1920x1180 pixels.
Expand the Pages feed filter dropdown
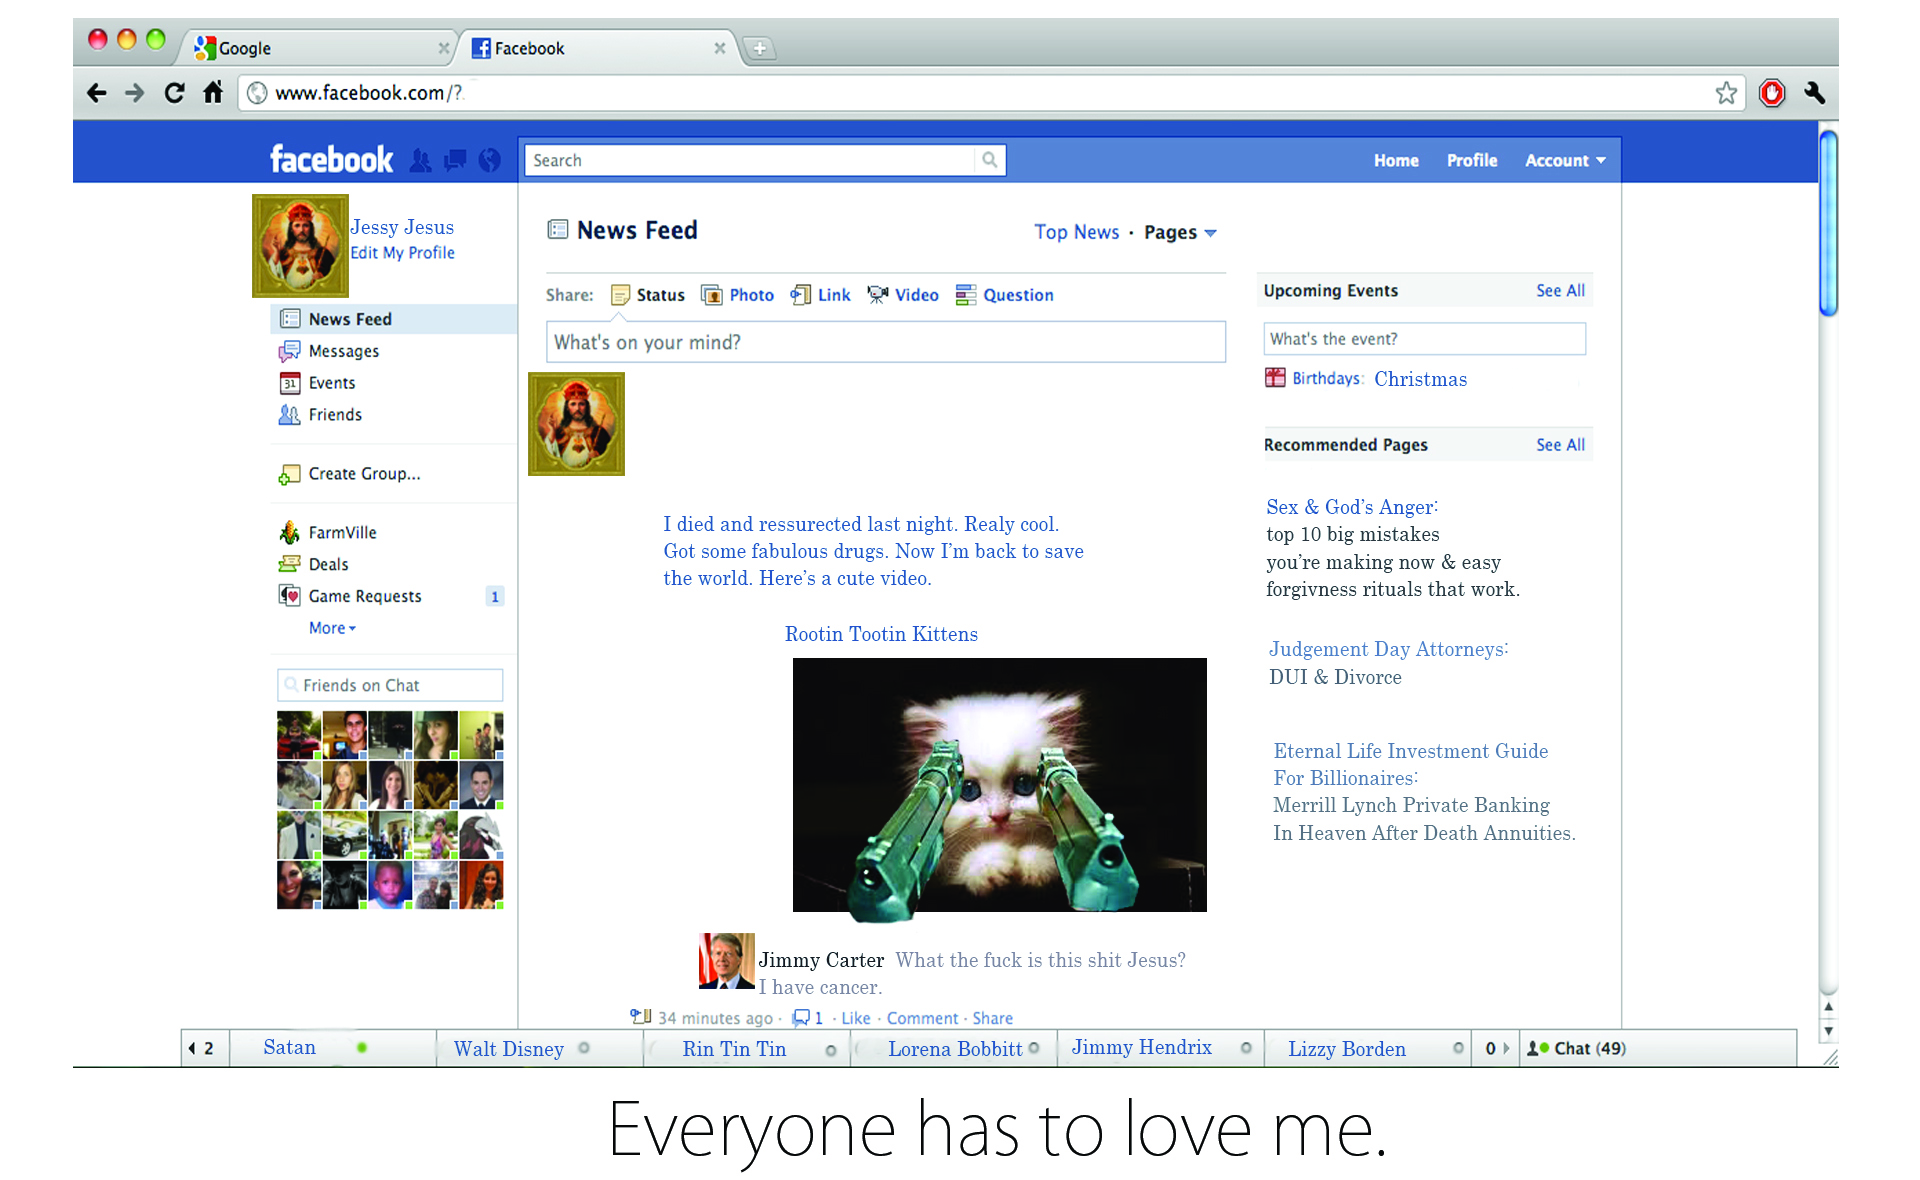[1180, 232]
